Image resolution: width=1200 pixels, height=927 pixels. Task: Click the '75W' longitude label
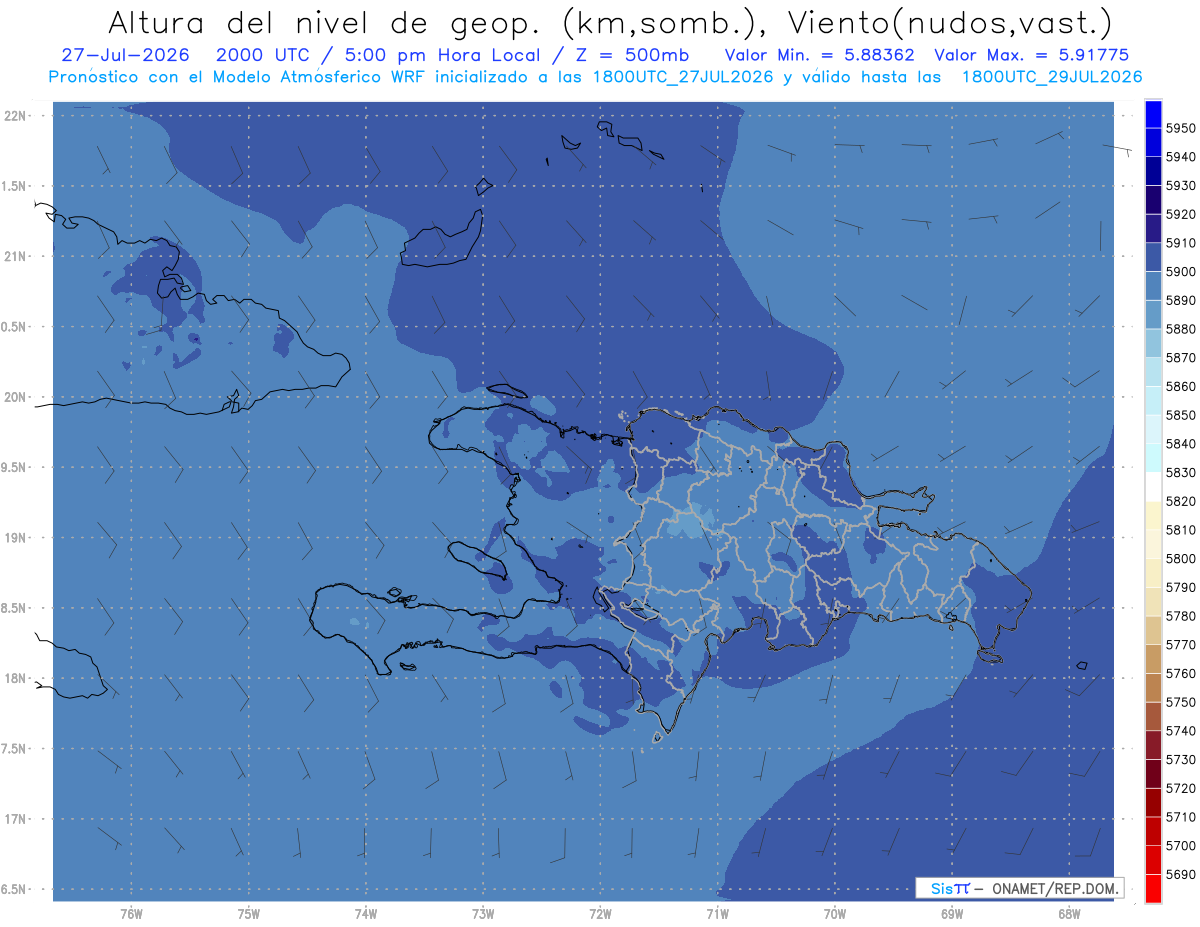[249, 914]
